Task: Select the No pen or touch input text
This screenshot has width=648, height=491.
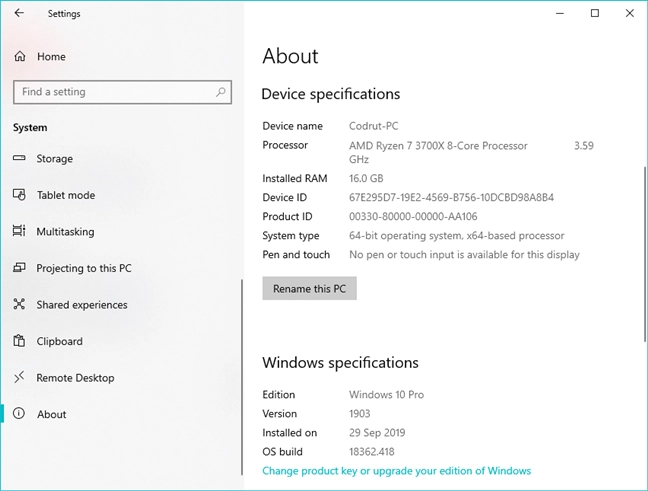Action: (x=465, y=255)
